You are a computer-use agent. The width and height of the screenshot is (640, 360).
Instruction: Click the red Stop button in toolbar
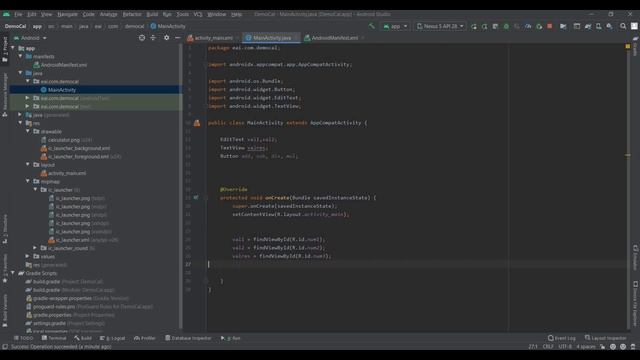(550, 26)
